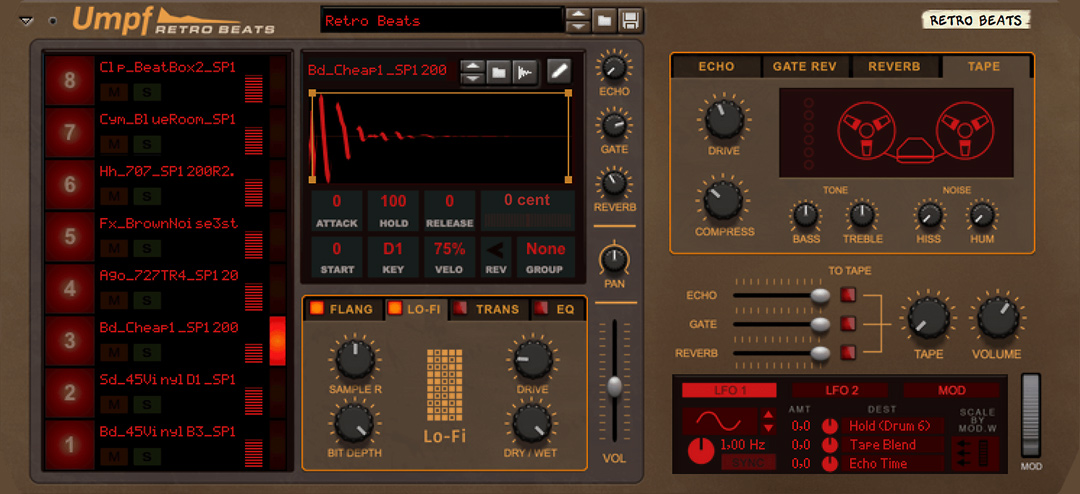Click the VOL fader handle
This screenshot has width=1080, height=494.
(x=614, y=386)
